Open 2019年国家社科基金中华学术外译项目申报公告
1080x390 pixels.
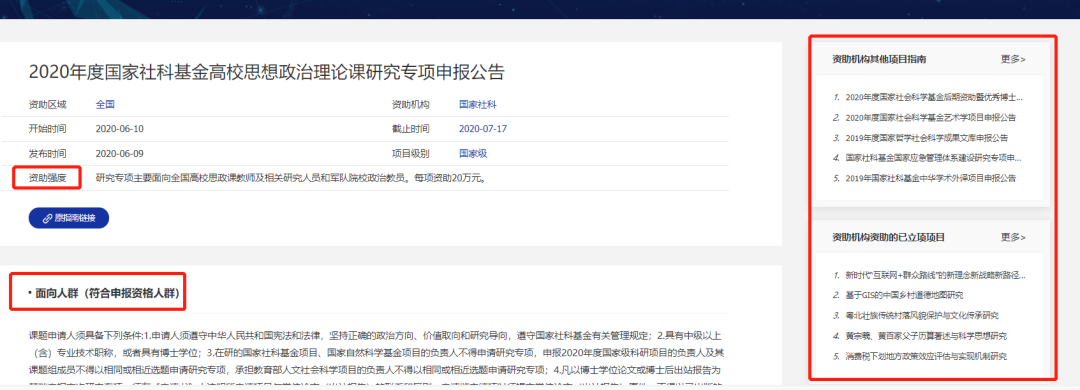point(931,178)
